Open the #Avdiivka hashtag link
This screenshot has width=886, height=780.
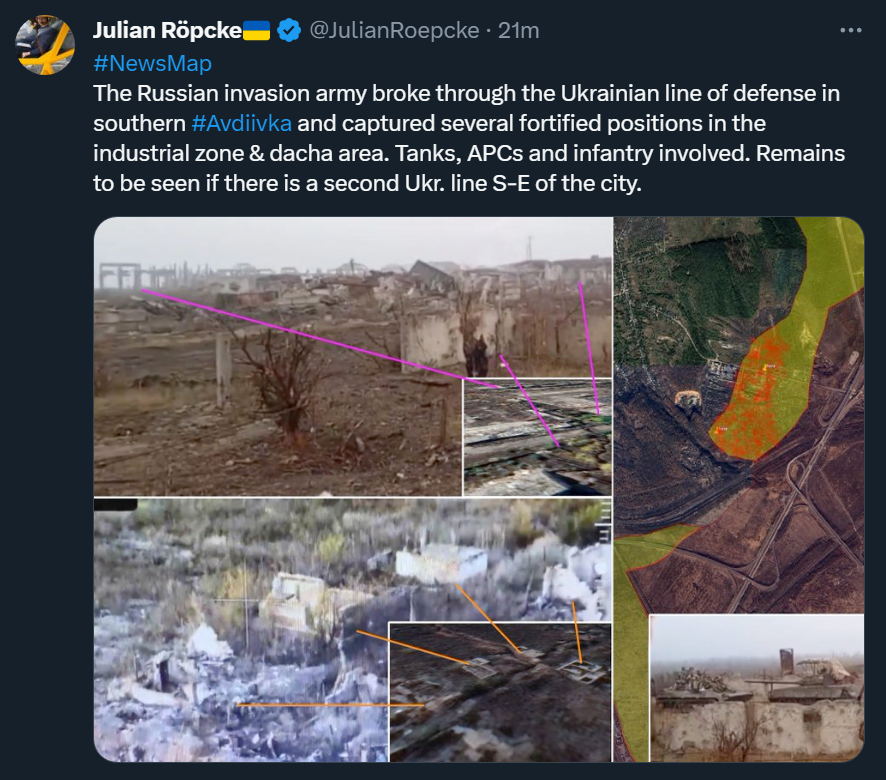coord(242,123)
